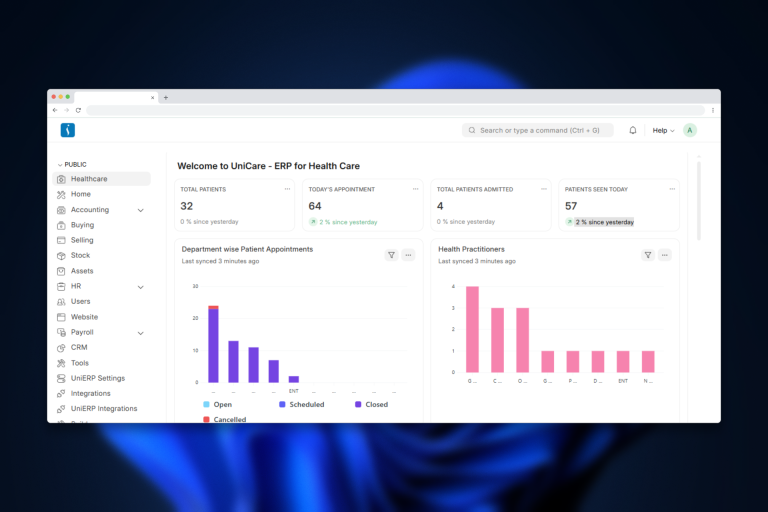Open the Help dropdown menu
768x512 pixels.
click(x=663, y=130)
